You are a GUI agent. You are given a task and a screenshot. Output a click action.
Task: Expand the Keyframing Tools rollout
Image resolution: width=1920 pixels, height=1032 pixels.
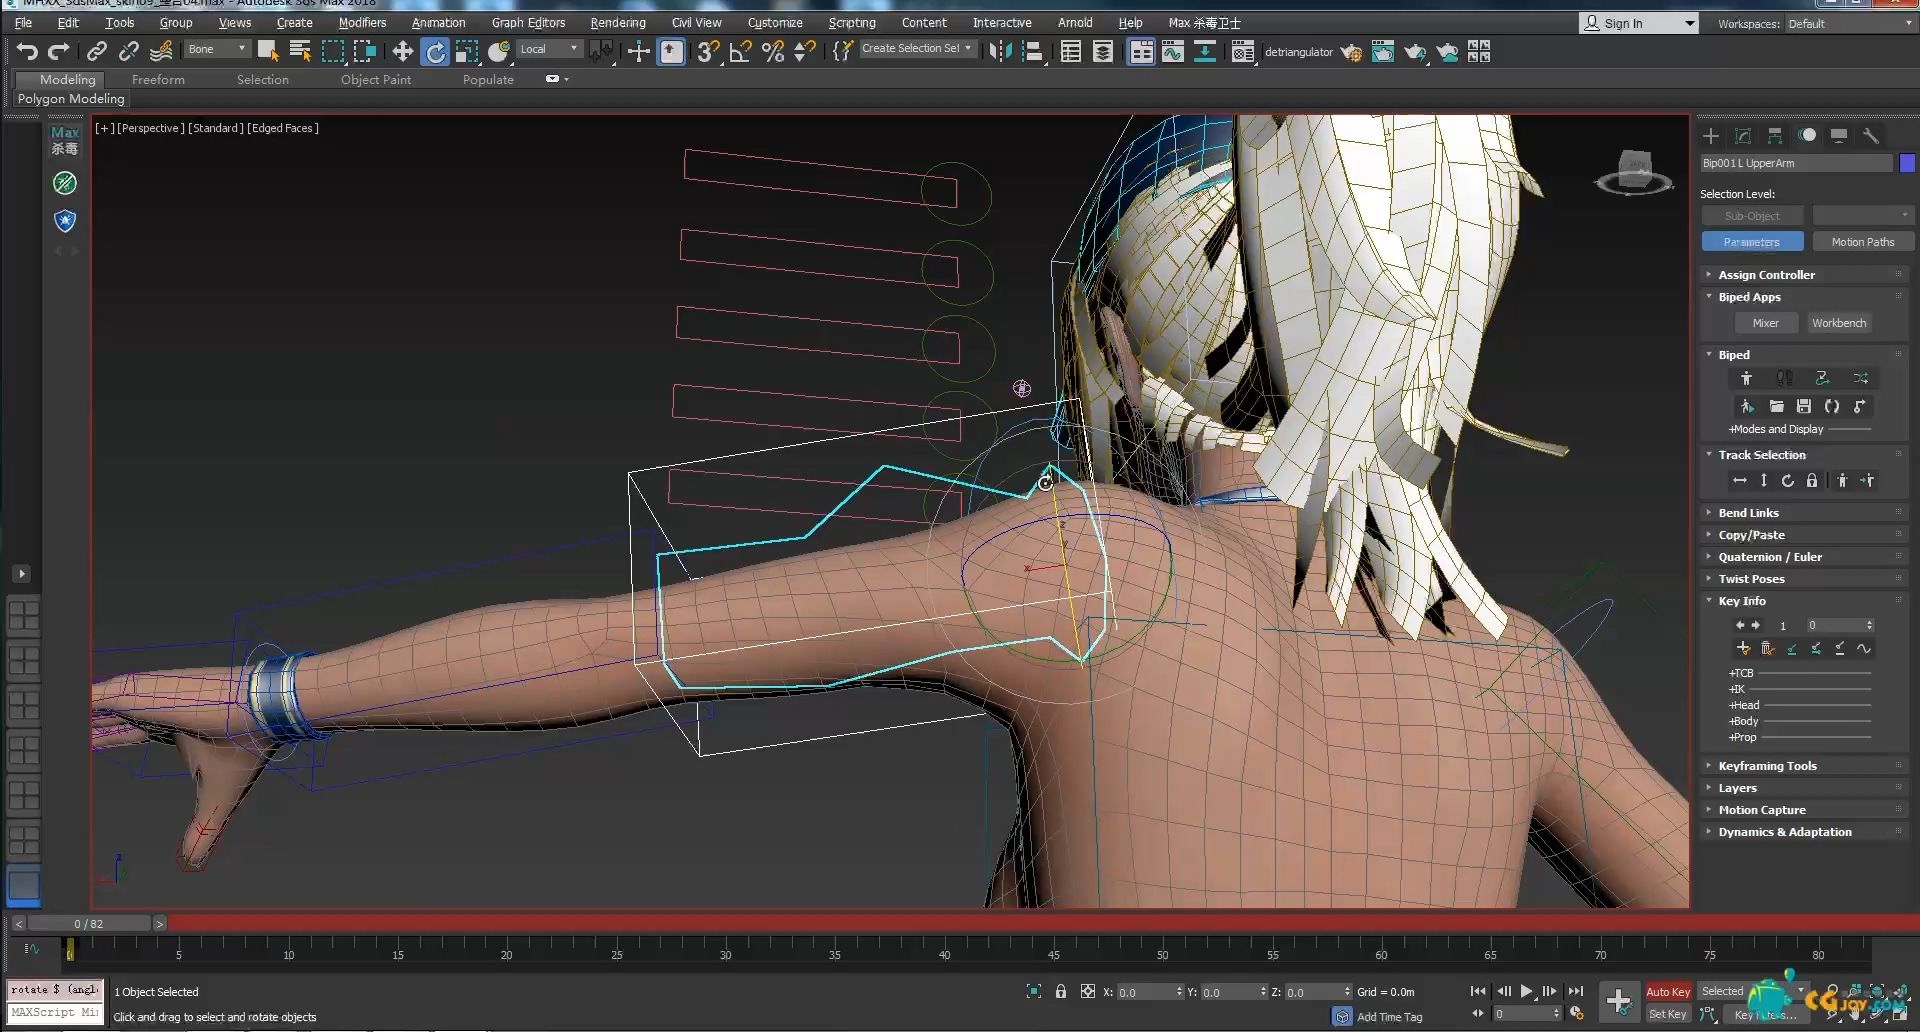(1805, 766)
